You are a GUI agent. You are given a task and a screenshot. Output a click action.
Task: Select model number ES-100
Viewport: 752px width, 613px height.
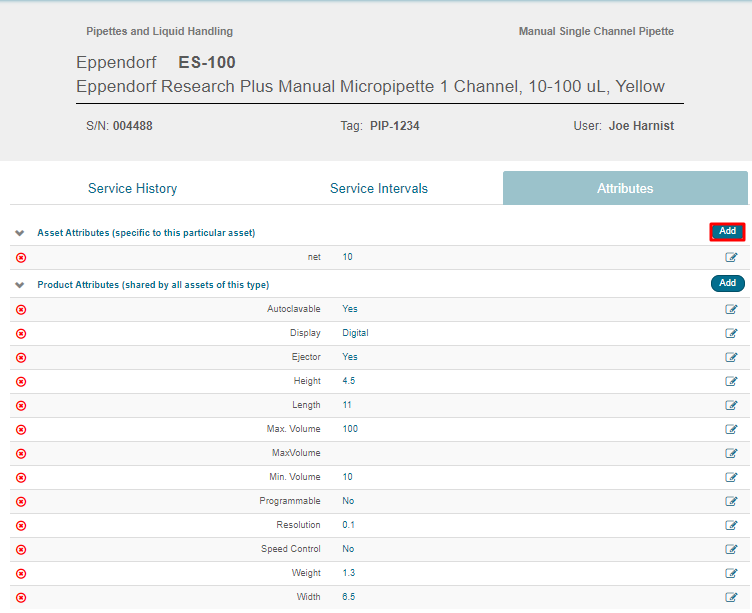(207, 62)
